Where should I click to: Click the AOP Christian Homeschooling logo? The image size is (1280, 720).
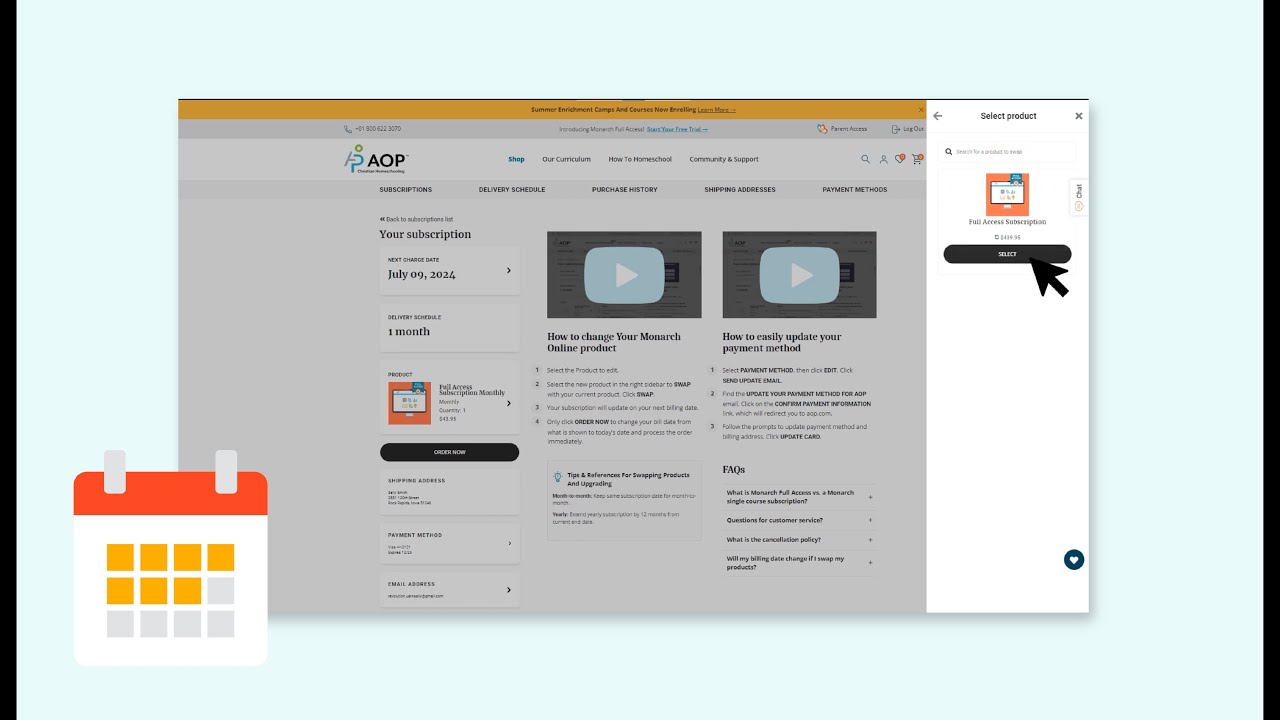(x=376, y=159)
